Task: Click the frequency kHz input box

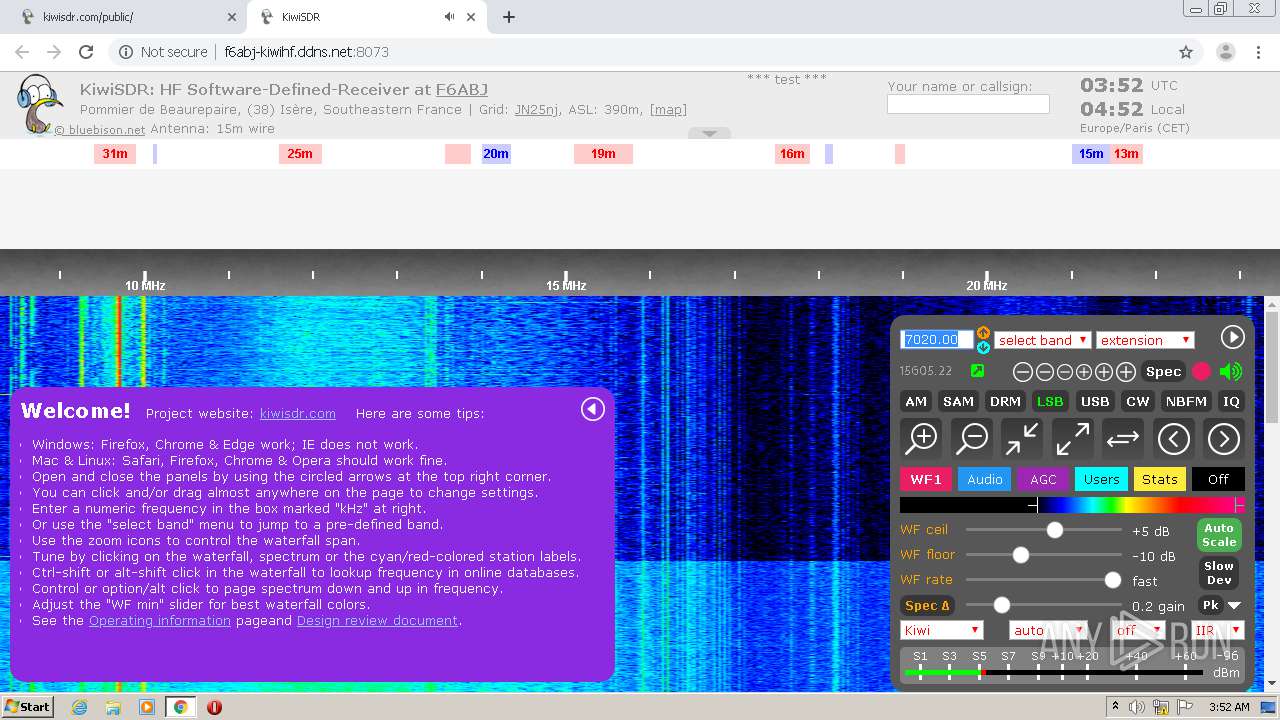Action: point(936,339)
